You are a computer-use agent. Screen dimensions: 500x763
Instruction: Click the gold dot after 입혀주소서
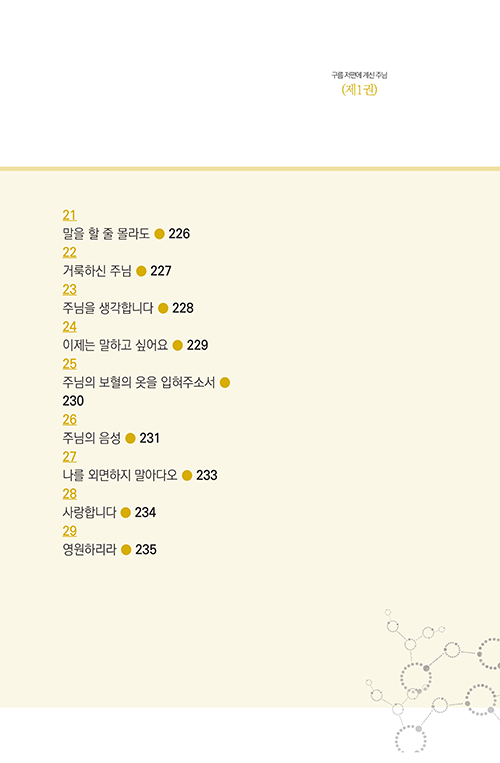225,382
